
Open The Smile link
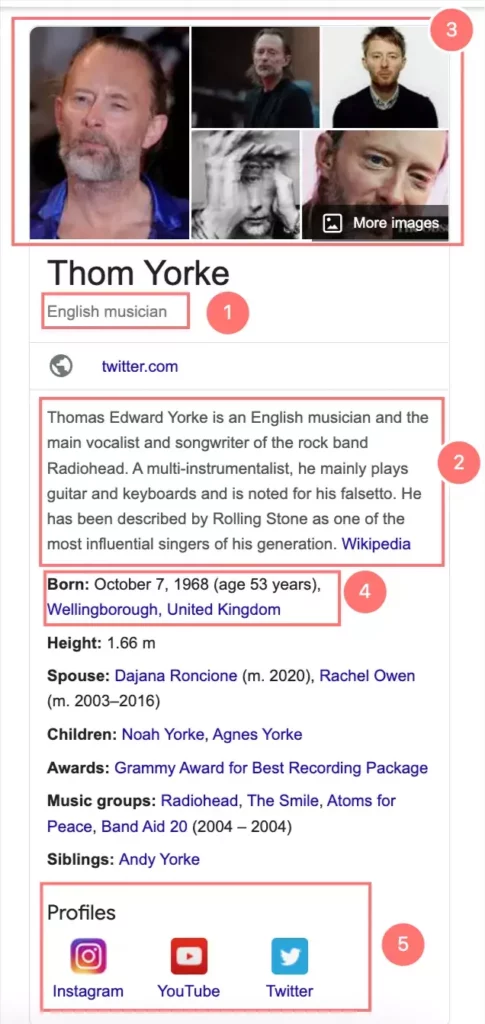tap(281, 800)
